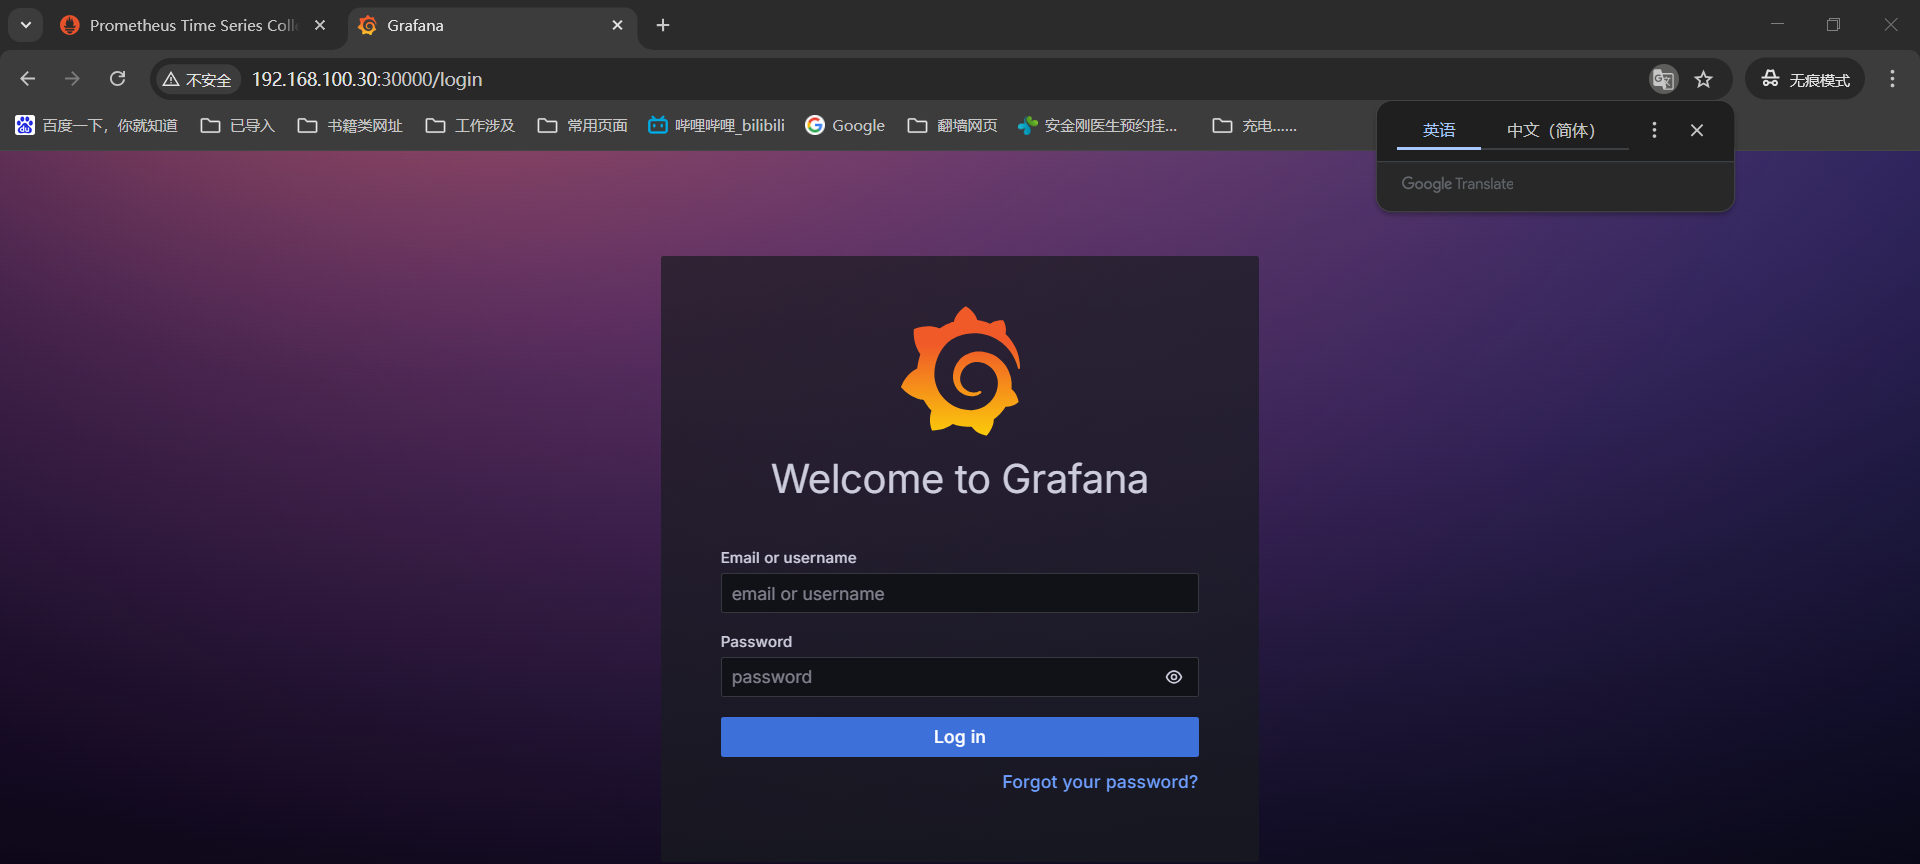Image resolution: width=1920 pixels, height=864 pixels.
Task: Close the Google Translate popup
Action: tap(1697, 130)
